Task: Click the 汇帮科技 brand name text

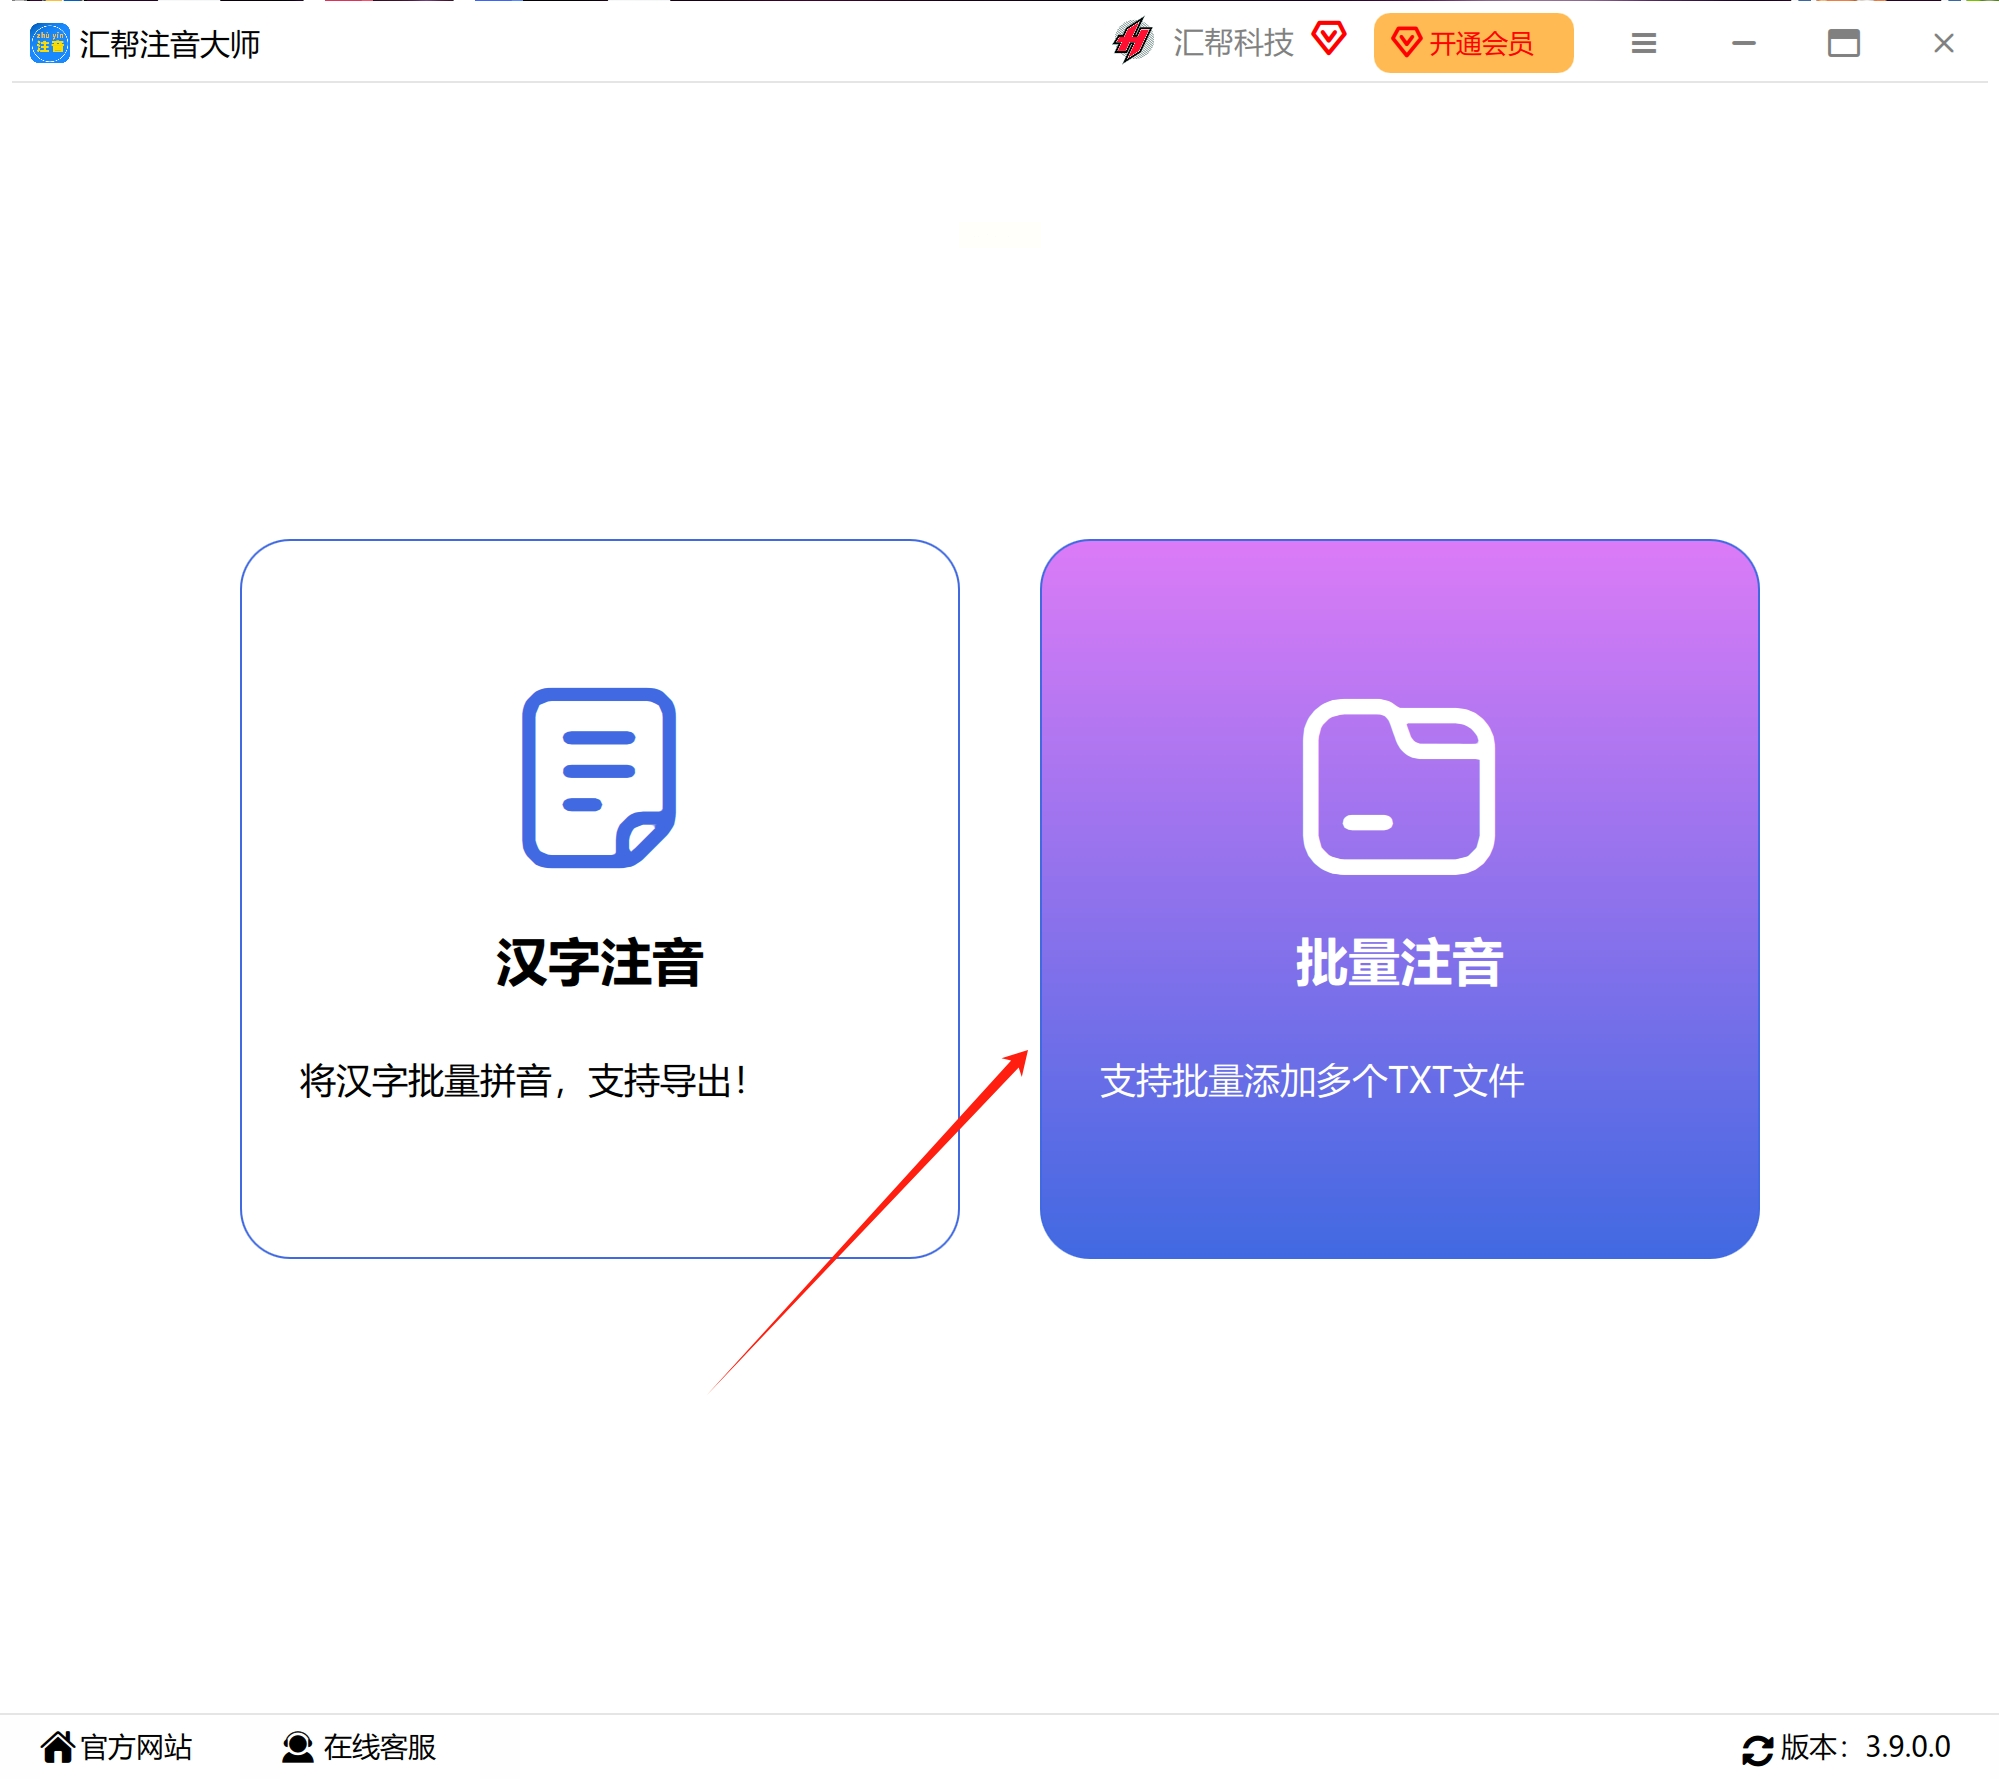Action: (1233, 43)
